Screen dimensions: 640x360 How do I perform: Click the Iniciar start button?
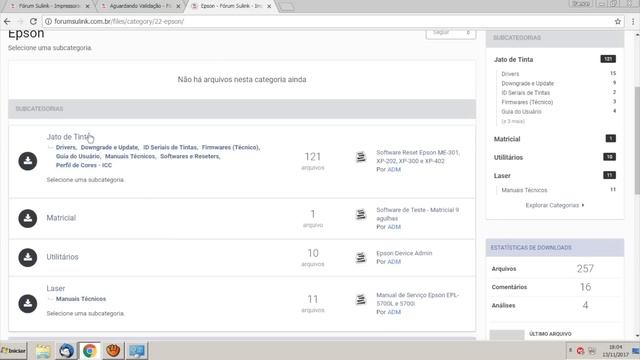13,351
